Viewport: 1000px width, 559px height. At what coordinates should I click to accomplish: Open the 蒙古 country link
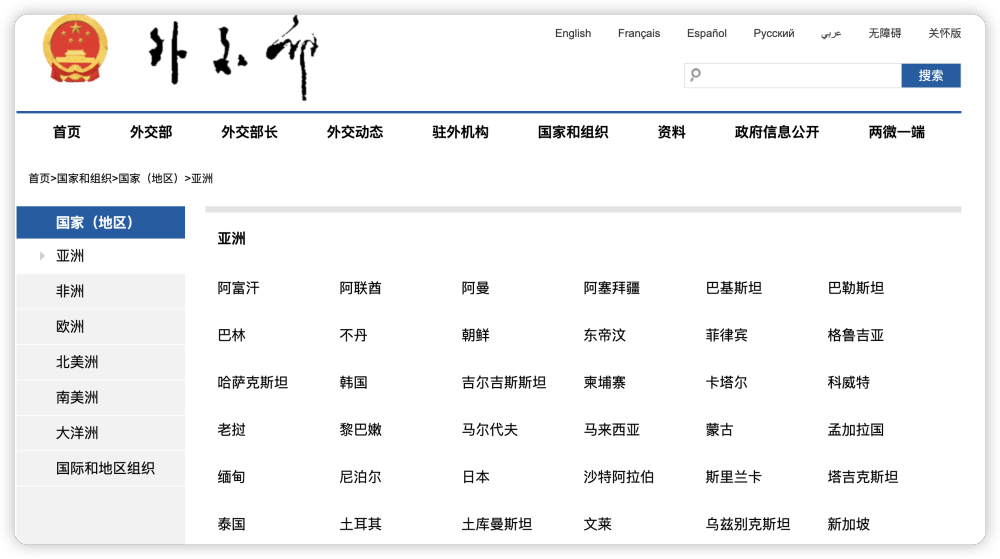tap(719, 430)
